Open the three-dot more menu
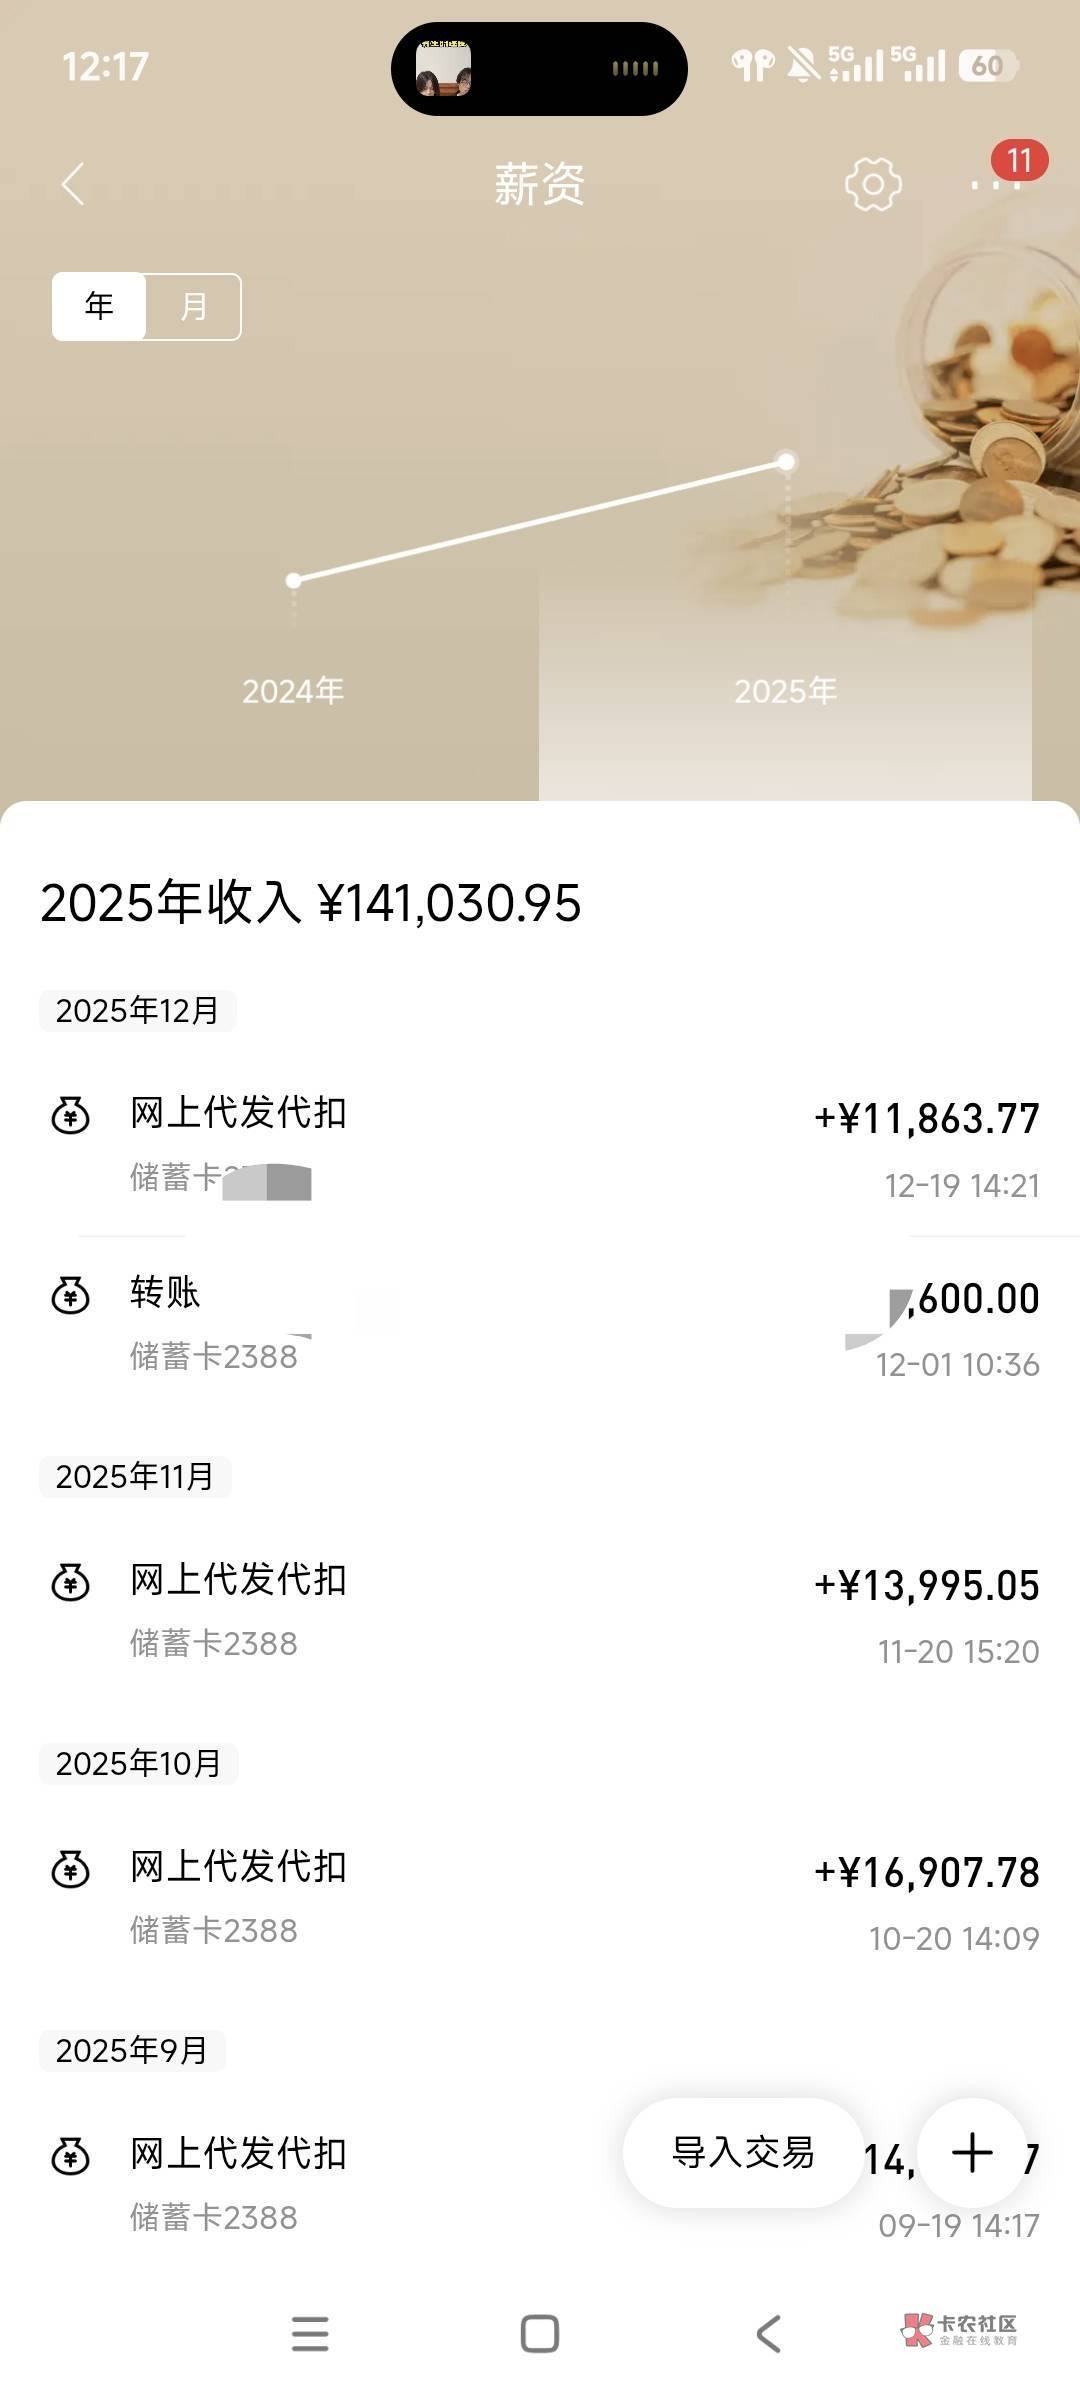 (995, 184)
